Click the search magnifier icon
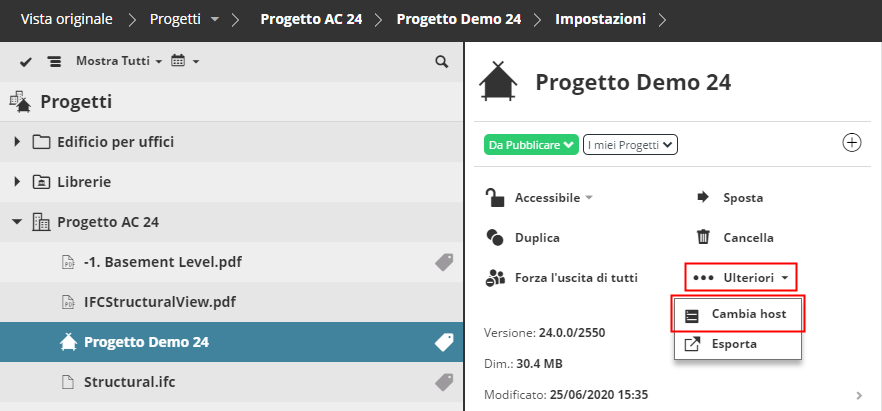This screenshot has height=411, width=882. pos(441,62)
